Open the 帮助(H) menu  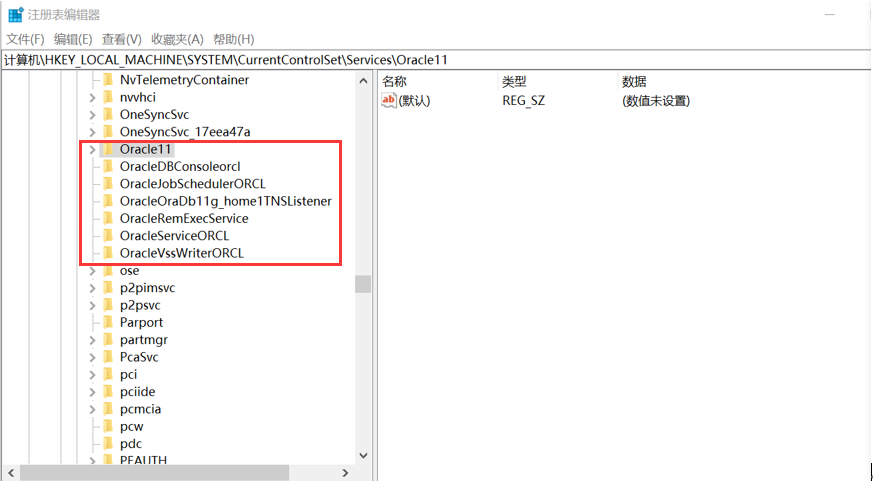(x=234, y=40)
